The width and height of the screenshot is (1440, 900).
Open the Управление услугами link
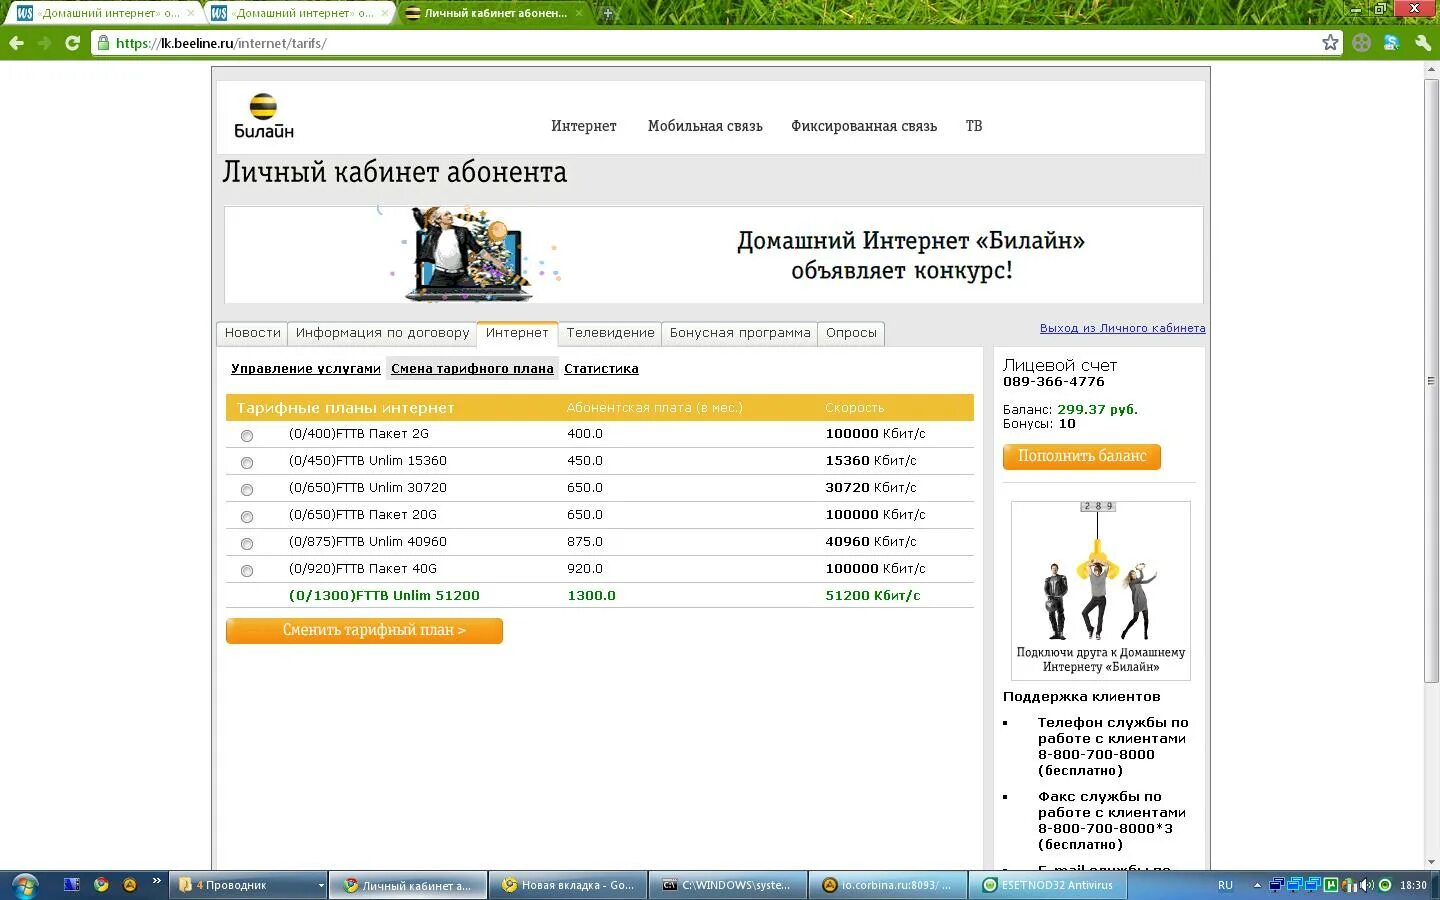[x=306, y=369]
